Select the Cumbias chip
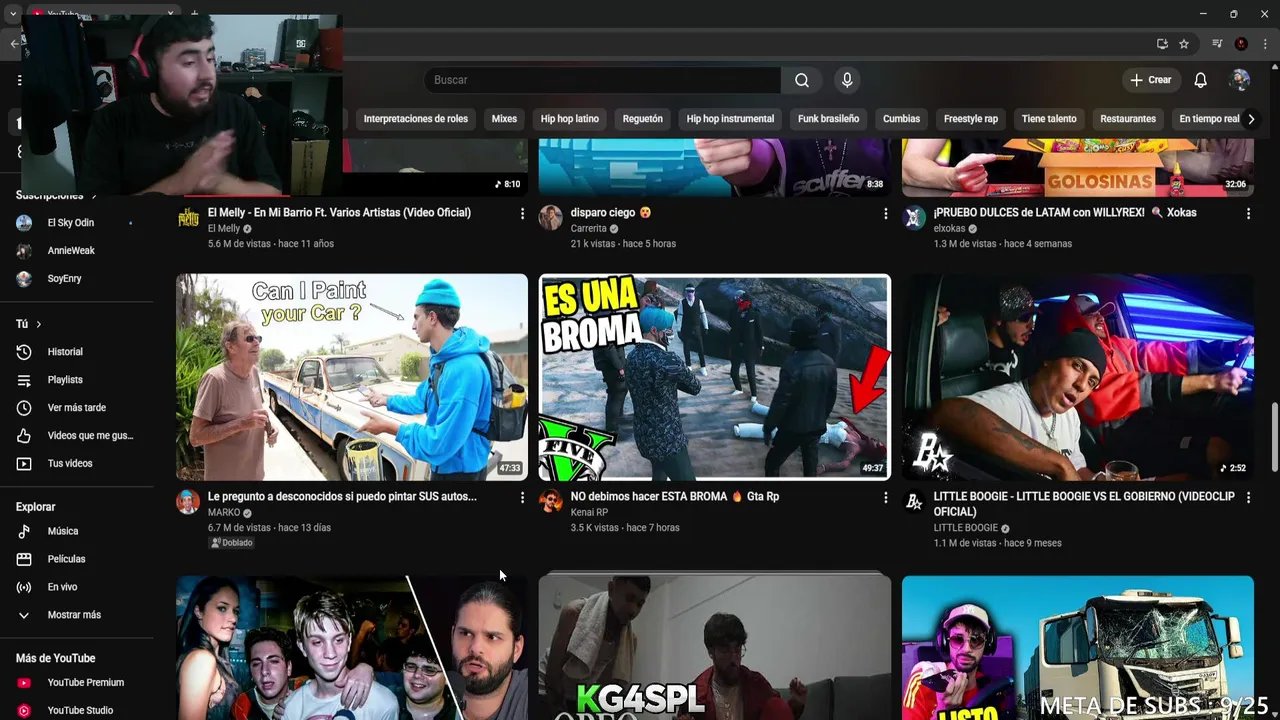Viewport: 1280px width, 720px height. tap(901, 119)
